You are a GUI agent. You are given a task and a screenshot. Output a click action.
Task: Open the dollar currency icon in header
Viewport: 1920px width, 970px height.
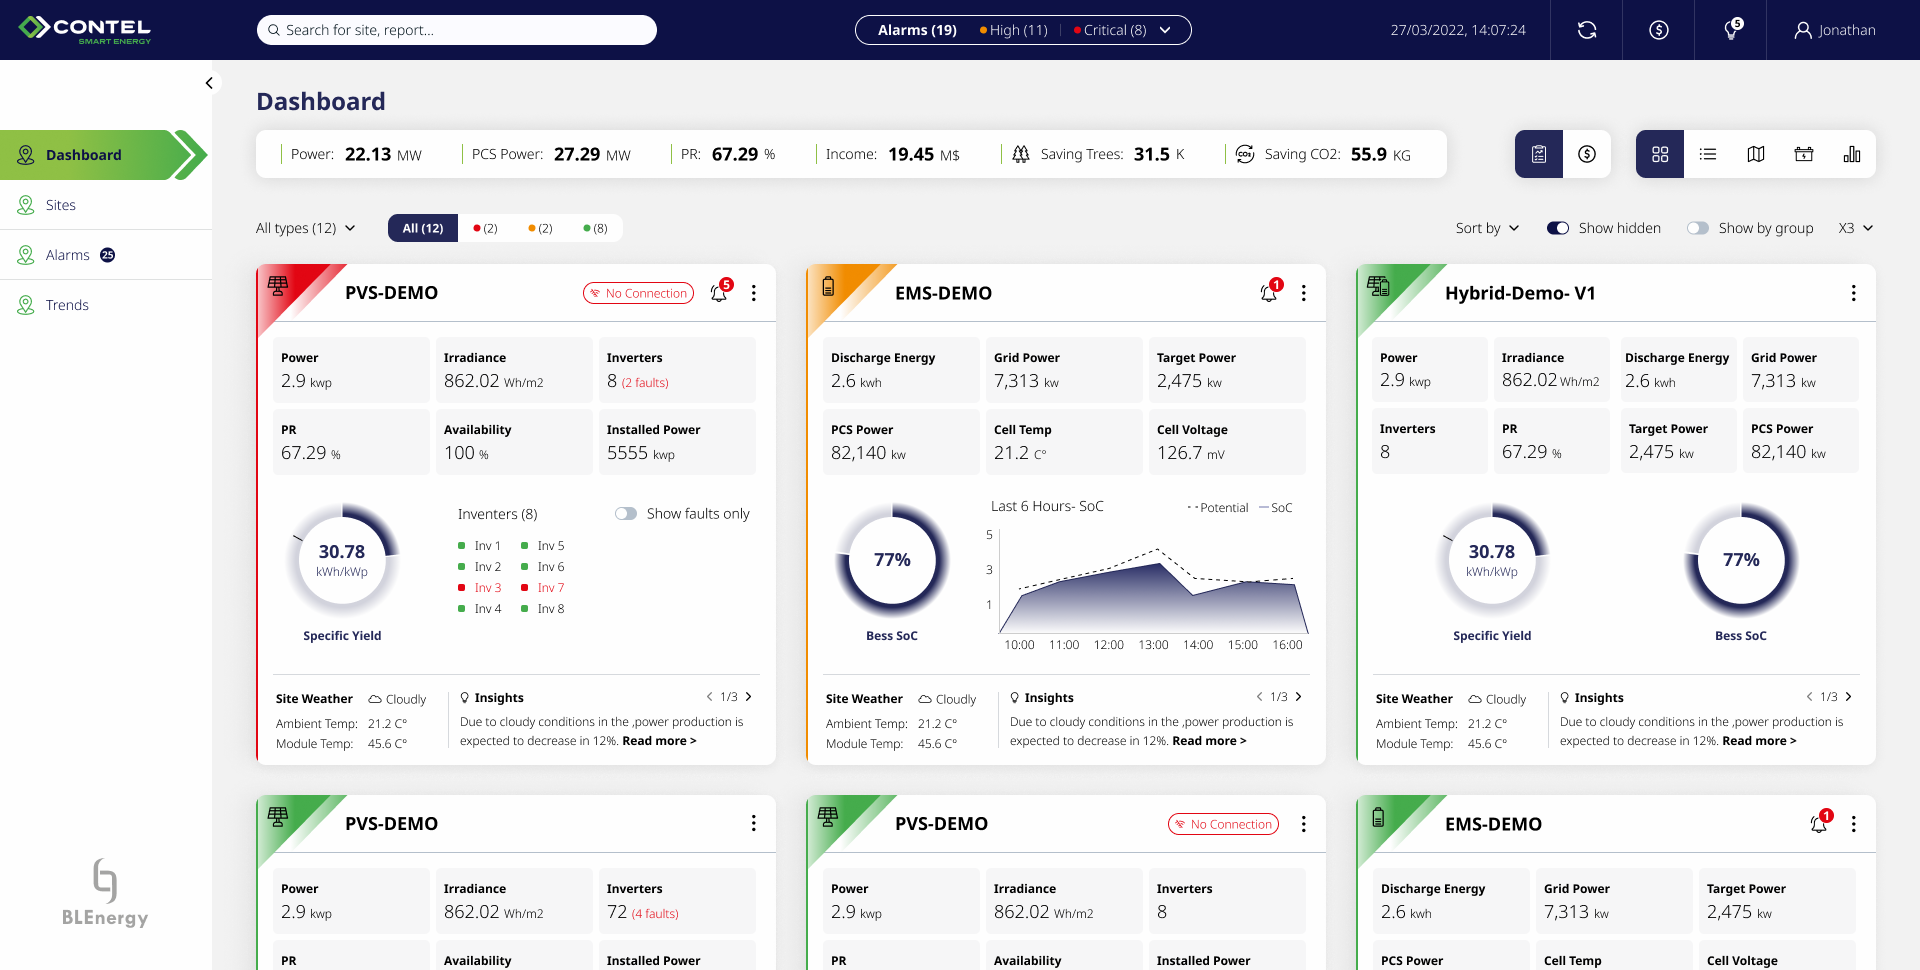1659,30
